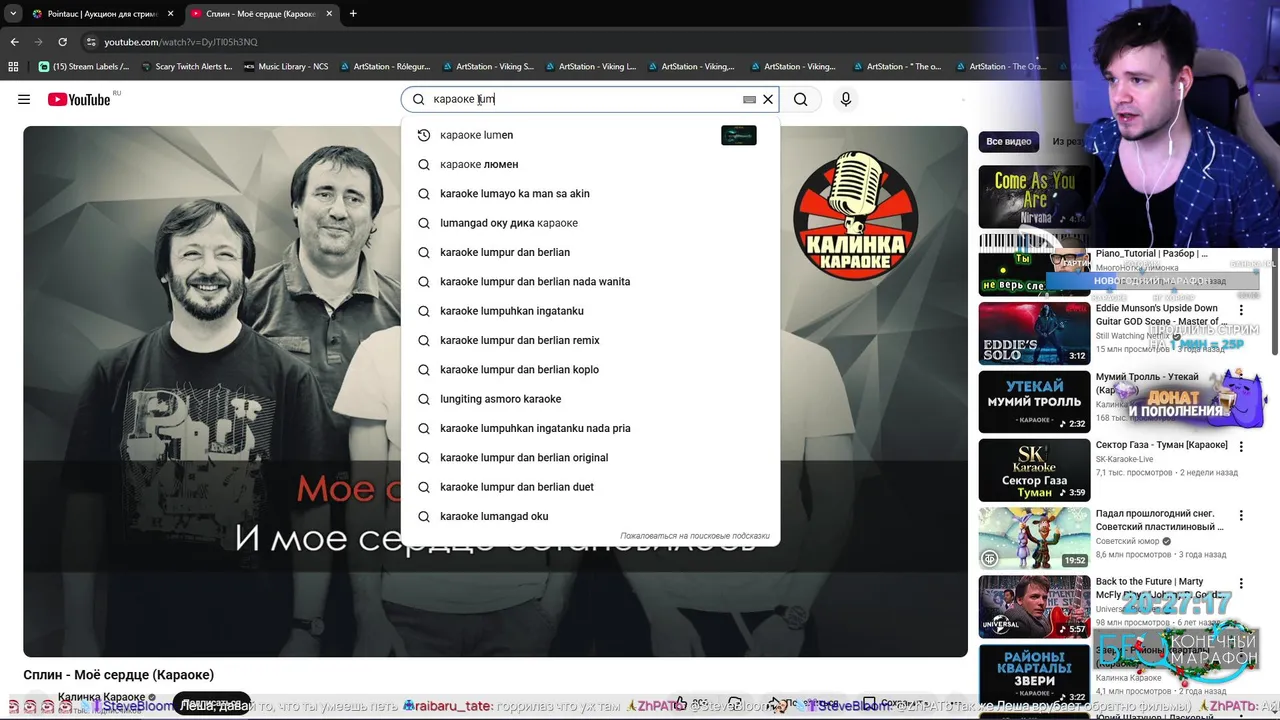Open 'Утекай Мумий Тролль' video thumbnail
The height and width of the screenshot is (720, 1280).
tap(1034, 402)
